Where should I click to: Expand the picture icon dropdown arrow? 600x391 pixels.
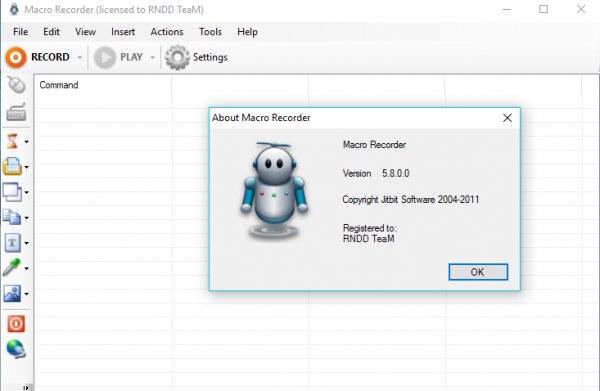(x=26, y=294)
